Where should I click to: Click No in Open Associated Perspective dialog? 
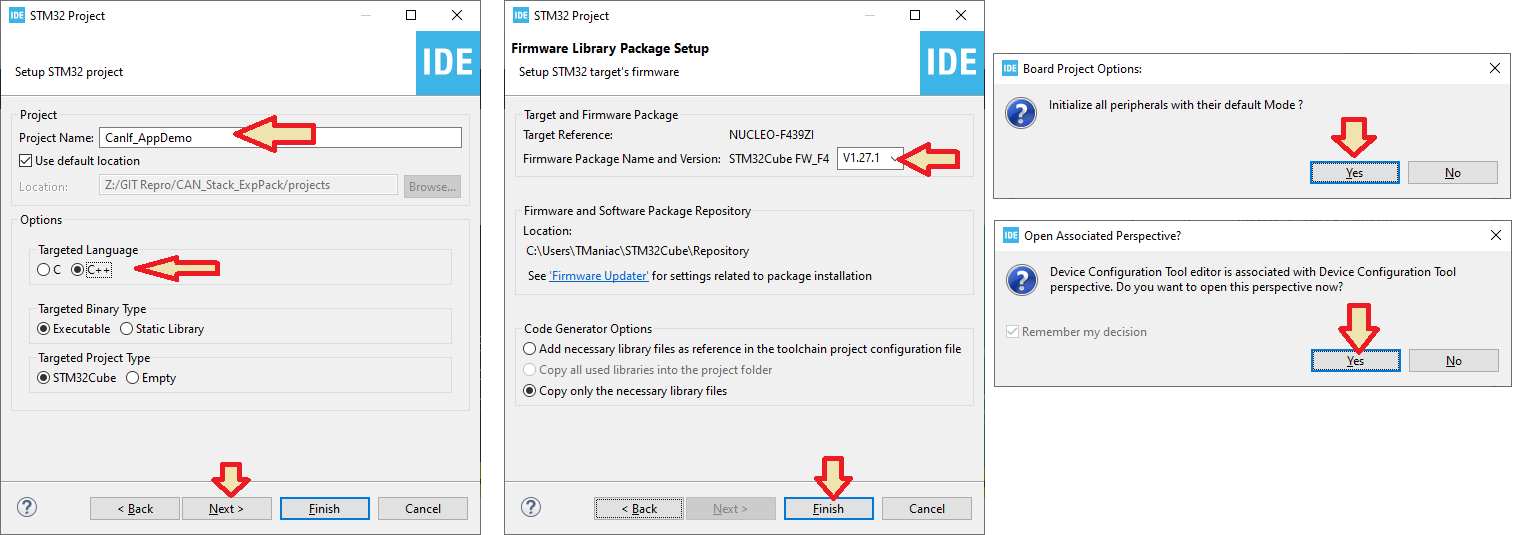1454,360
